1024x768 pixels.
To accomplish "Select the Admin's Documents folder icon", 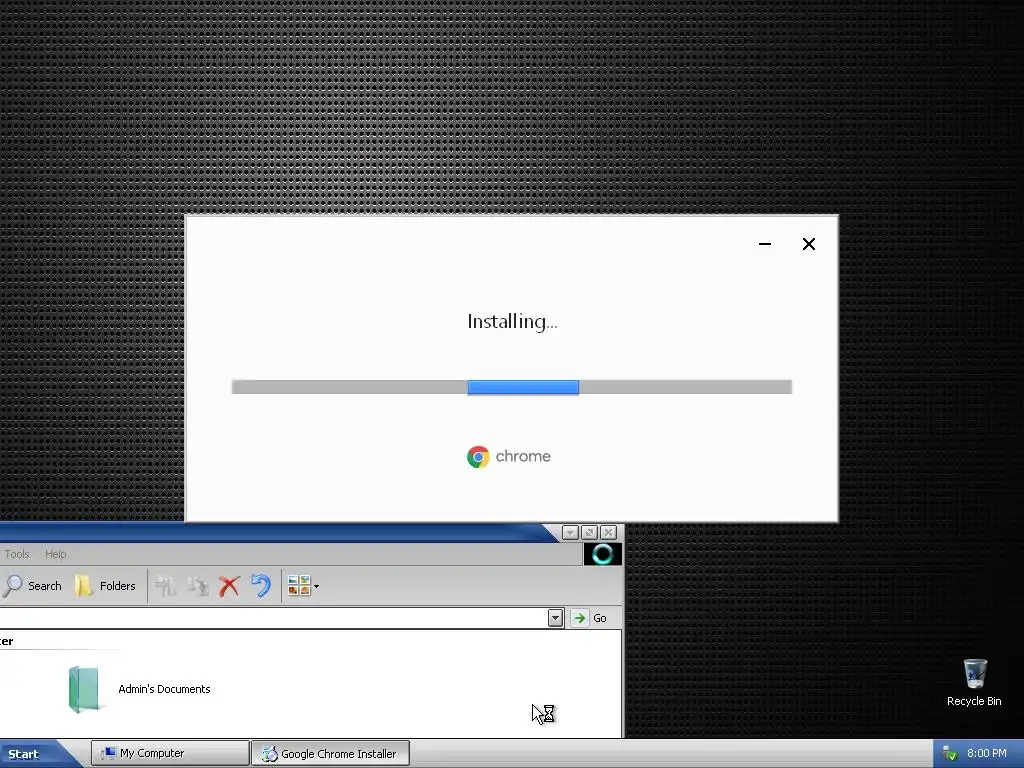I will [x=84, y=689].
